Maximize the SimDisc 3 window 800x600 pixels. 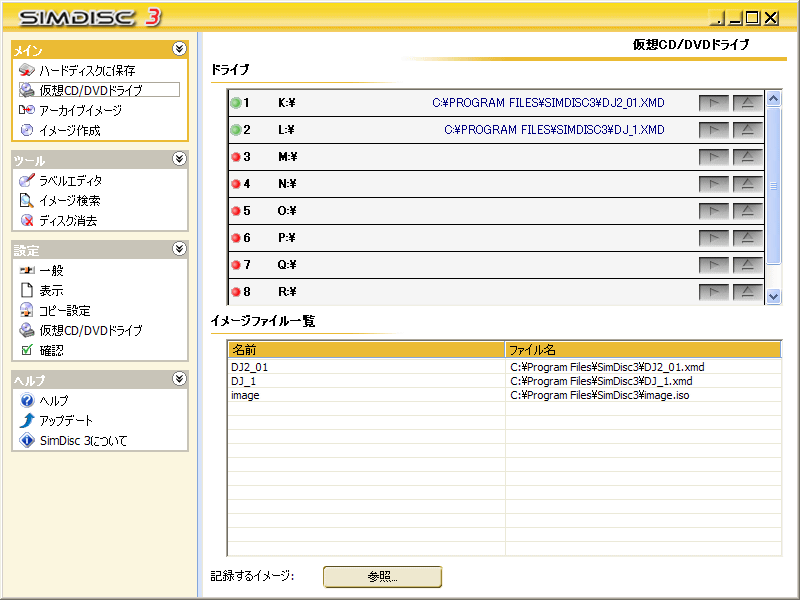point(752,18)
